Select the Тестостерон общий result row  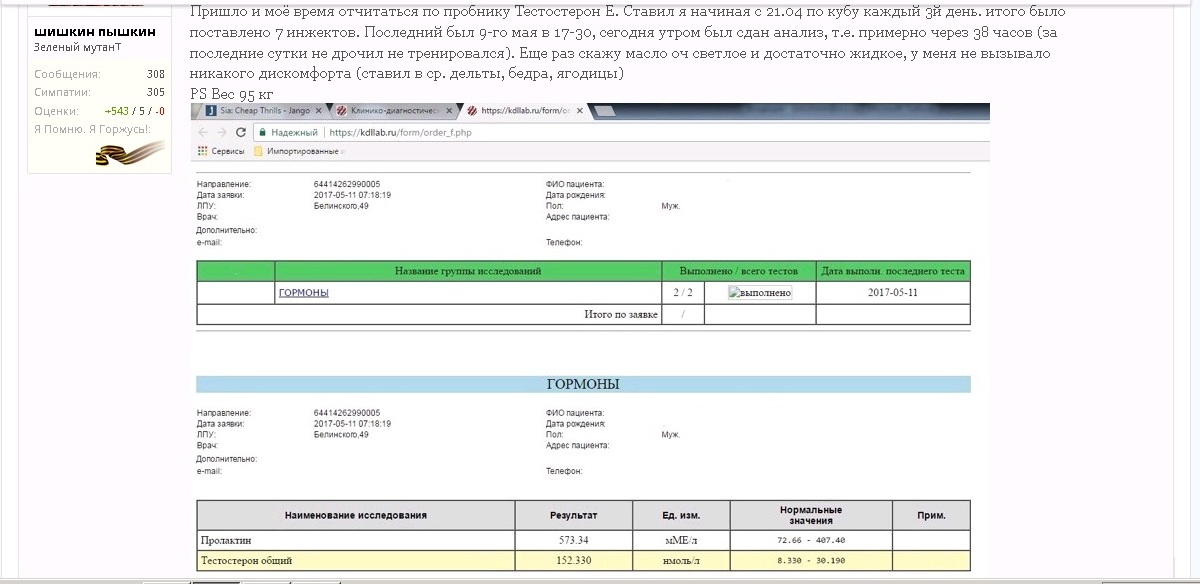[x=582, y=561]
